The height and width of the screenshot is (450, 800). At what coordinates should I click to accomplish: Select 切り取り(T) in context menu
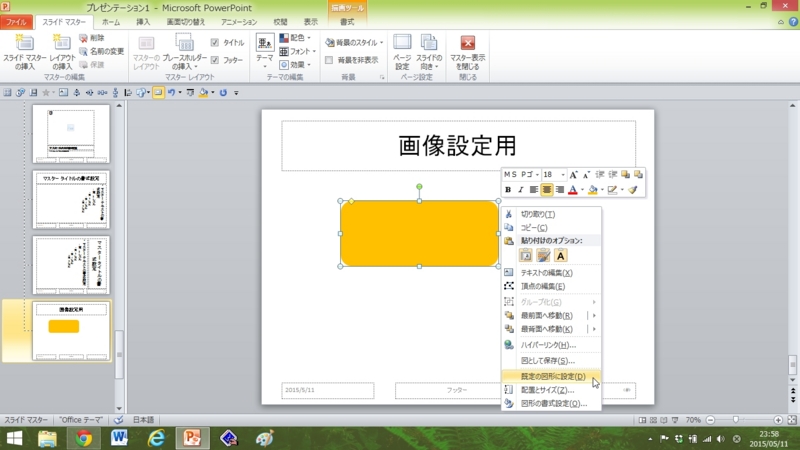click(551, 214)
